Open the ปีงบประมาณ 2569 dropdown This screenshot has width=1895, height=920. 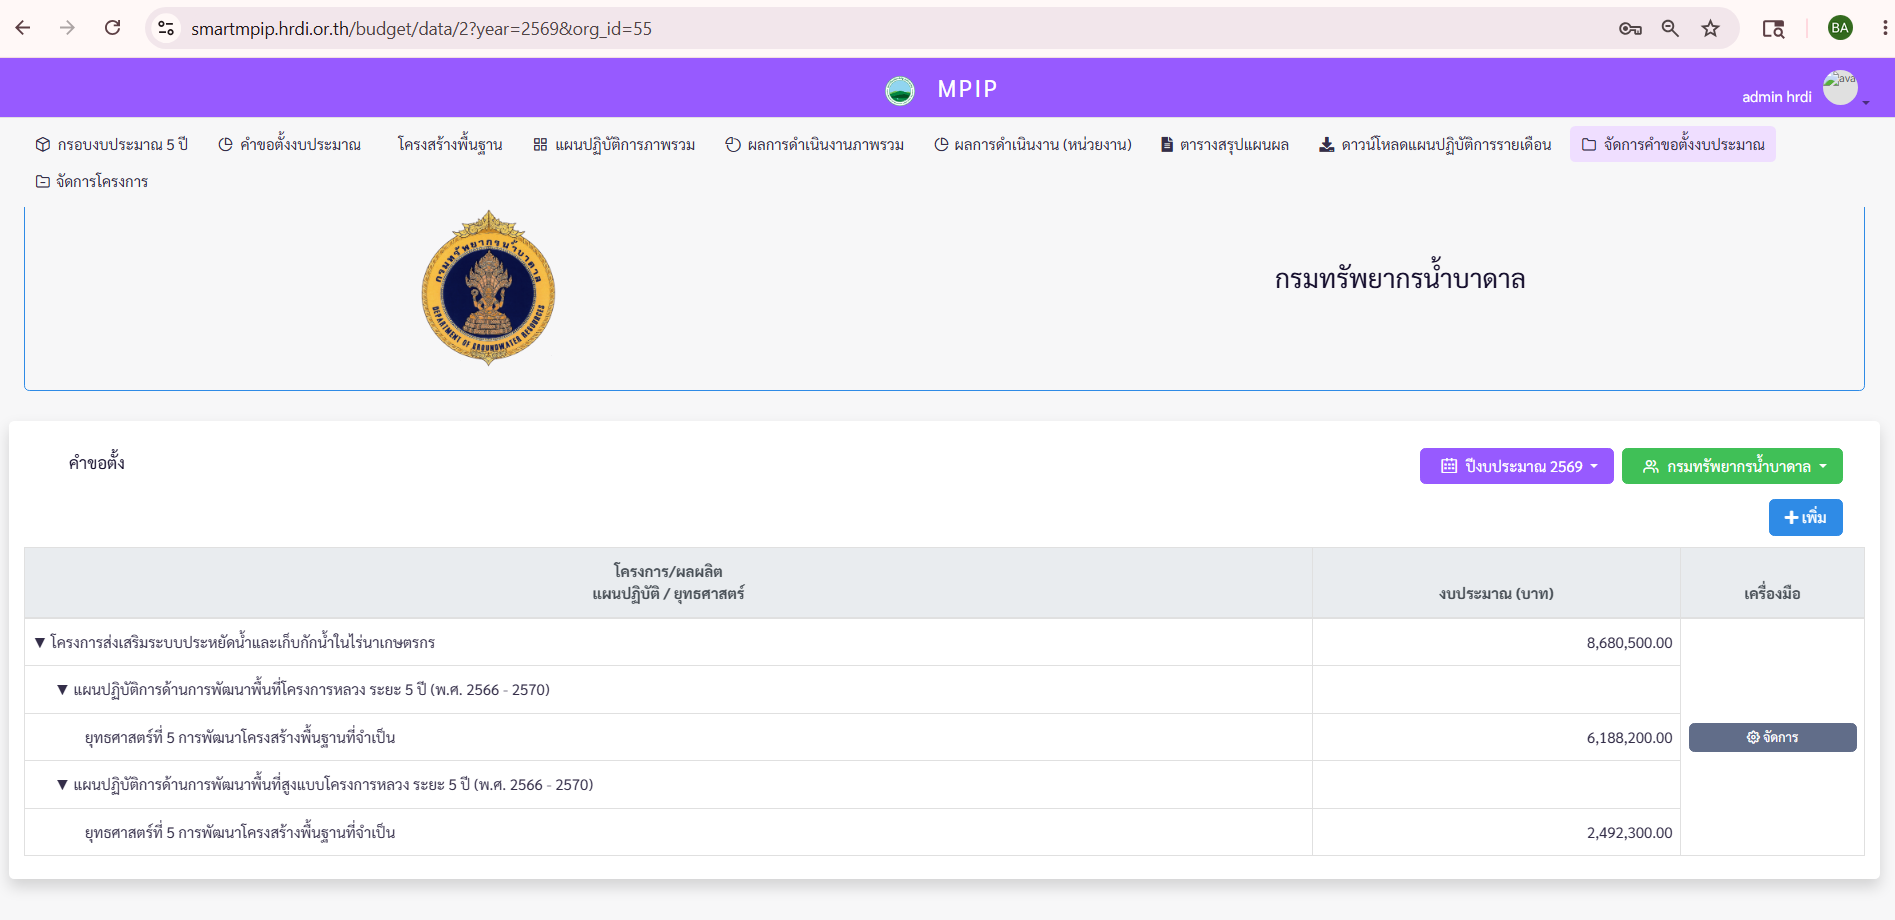point(1517,466)
